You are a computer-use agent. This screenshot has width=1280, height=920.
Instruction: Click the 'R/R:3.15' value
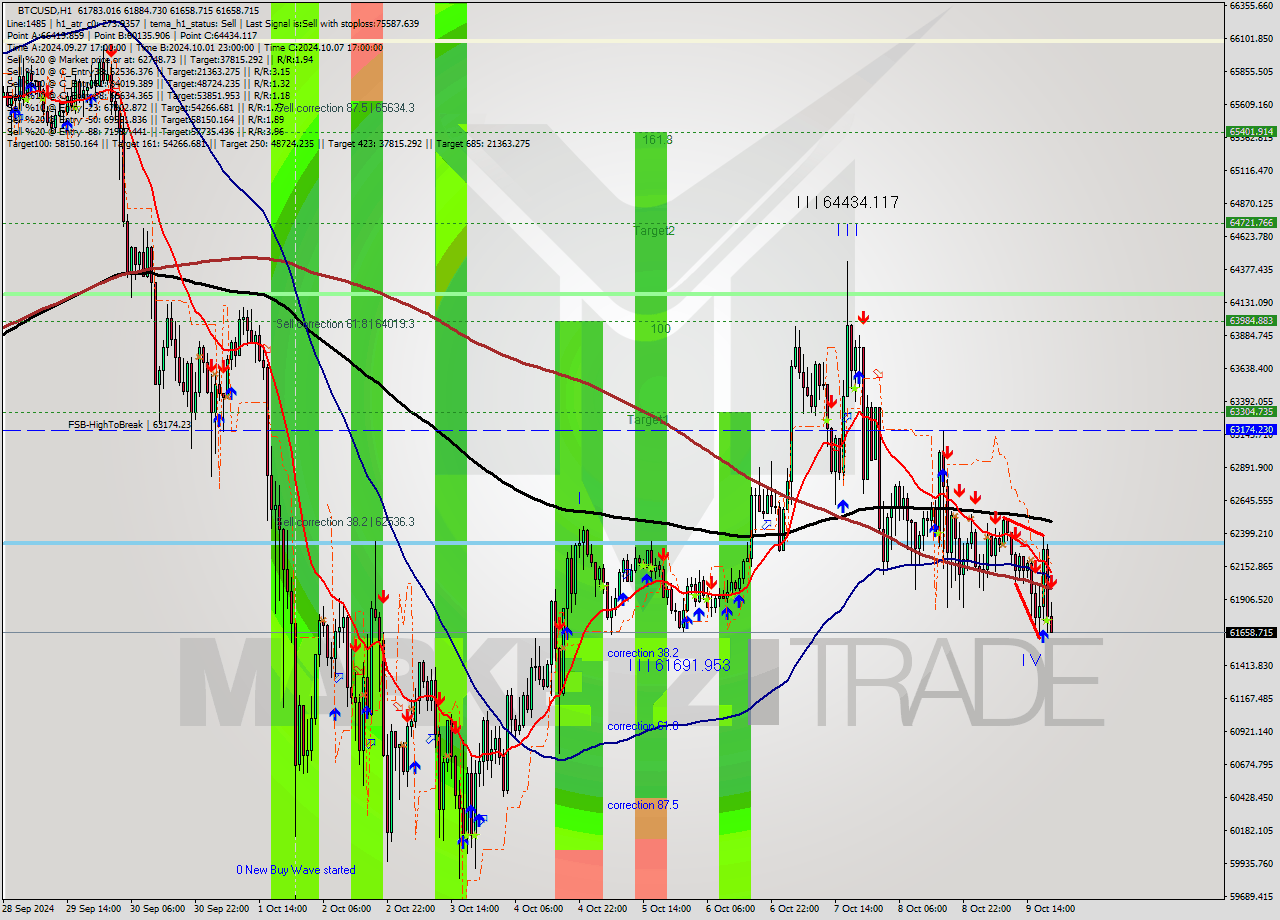[270, 71]
